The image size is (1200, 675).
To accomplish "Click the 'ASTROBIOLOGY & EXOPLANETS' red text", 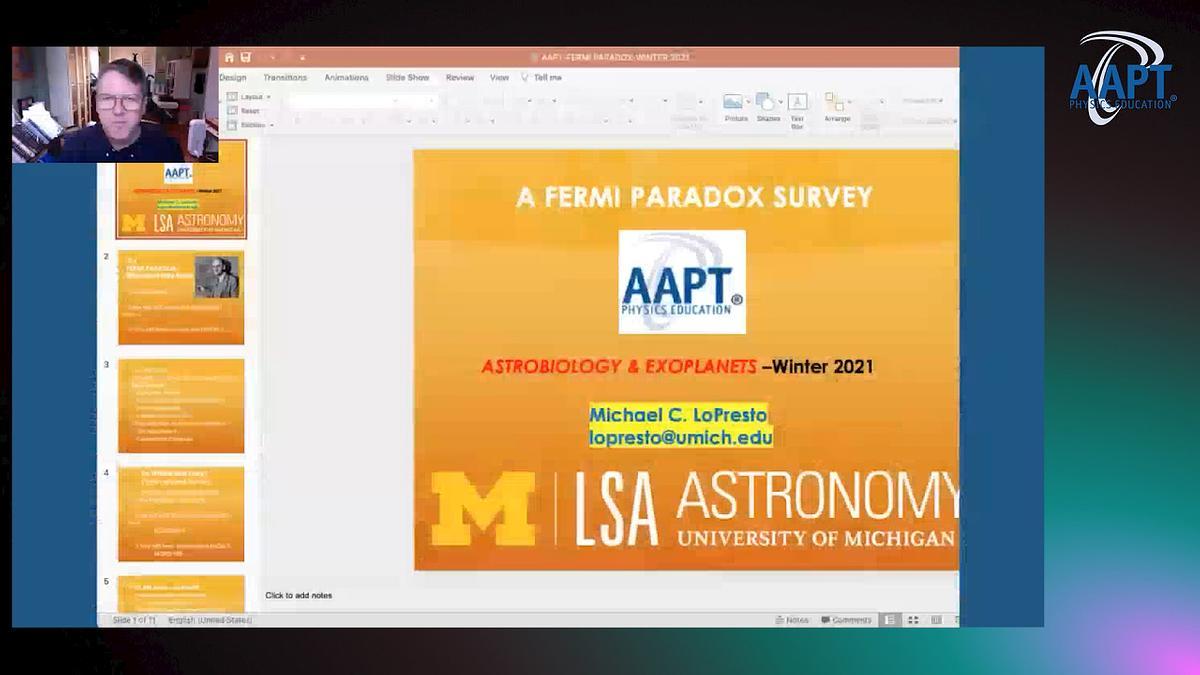I will click(619, 367).
